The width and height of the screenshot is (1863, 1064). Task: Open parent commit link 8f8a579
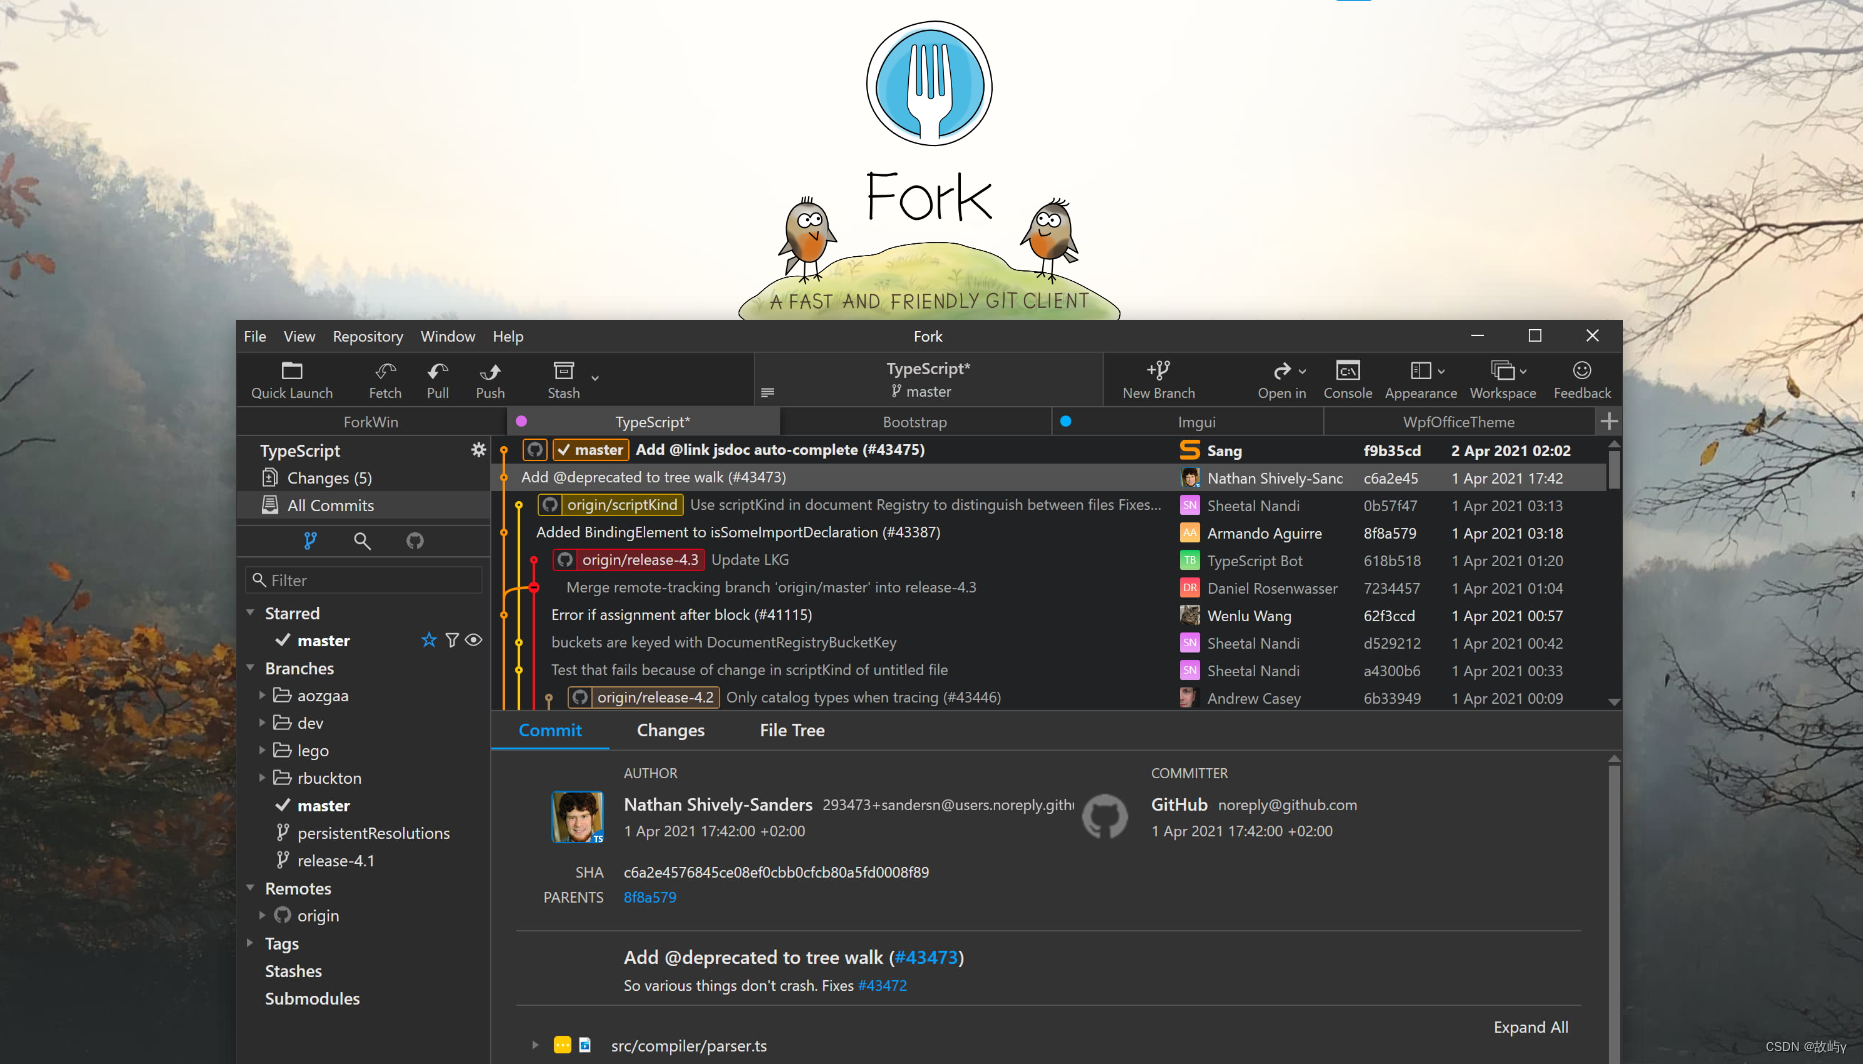(650, 898)
